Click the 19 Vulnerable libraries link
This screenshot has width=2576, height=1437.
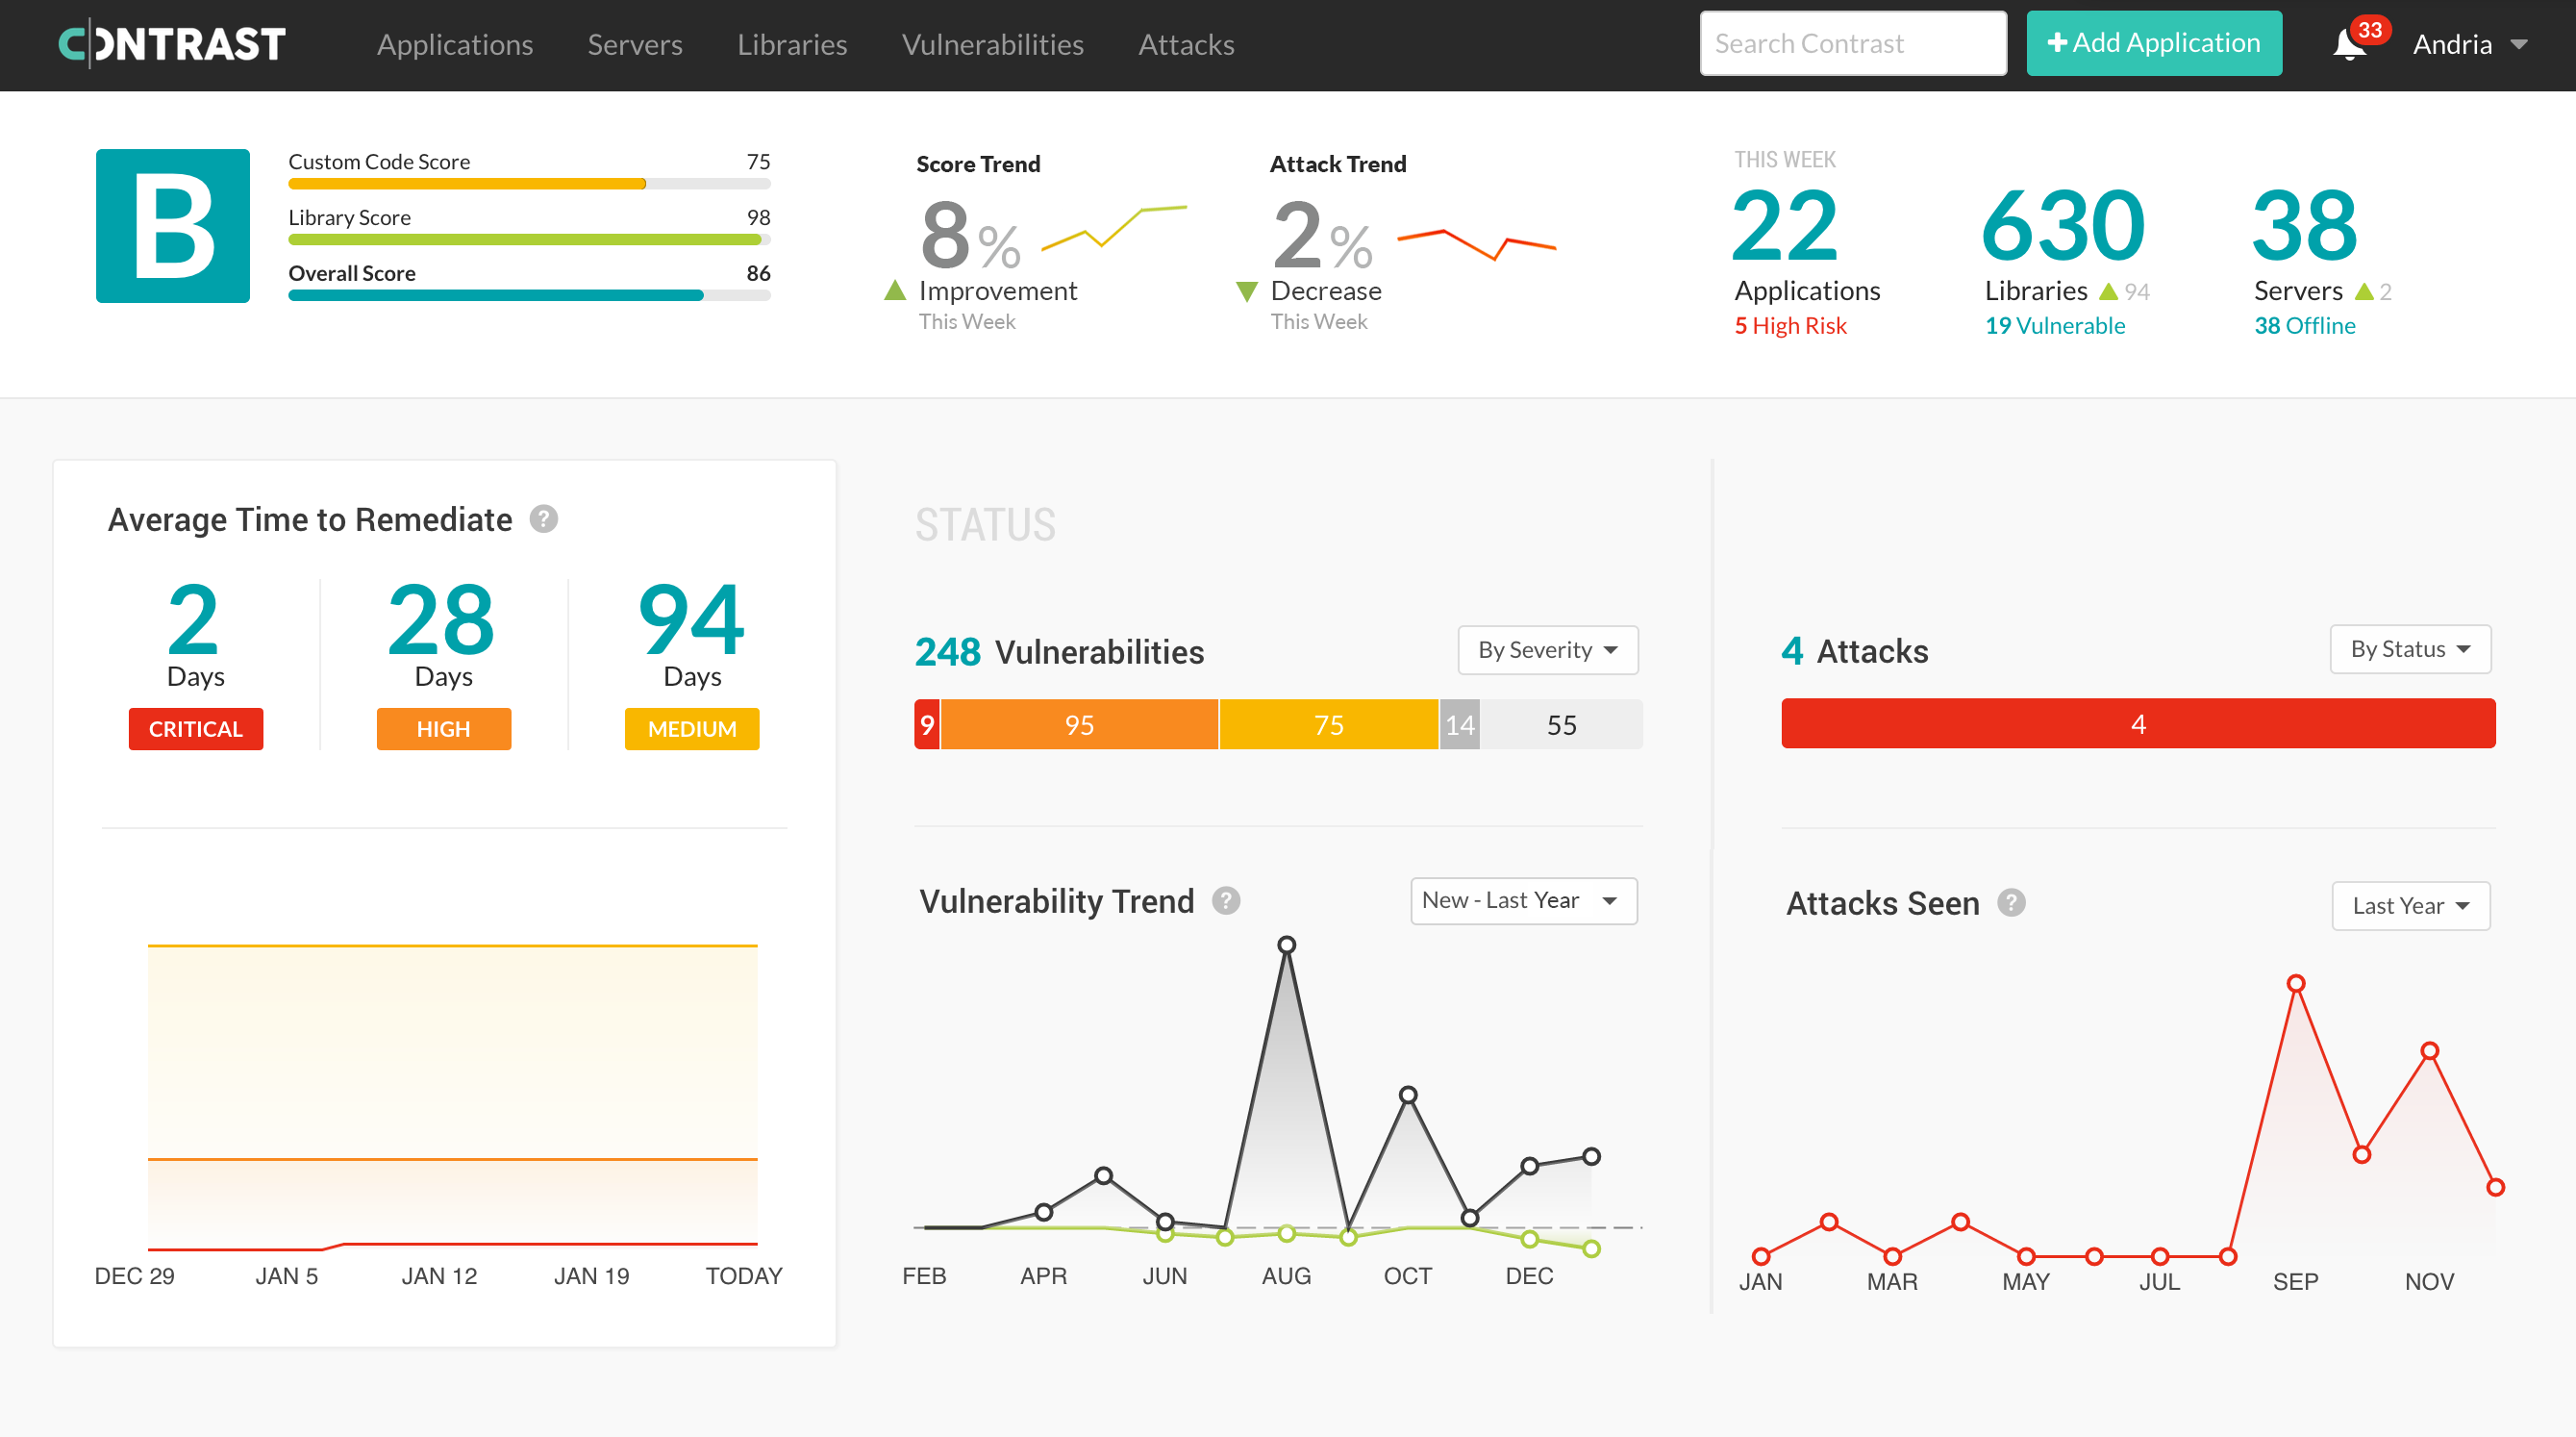coord(2055,325)
